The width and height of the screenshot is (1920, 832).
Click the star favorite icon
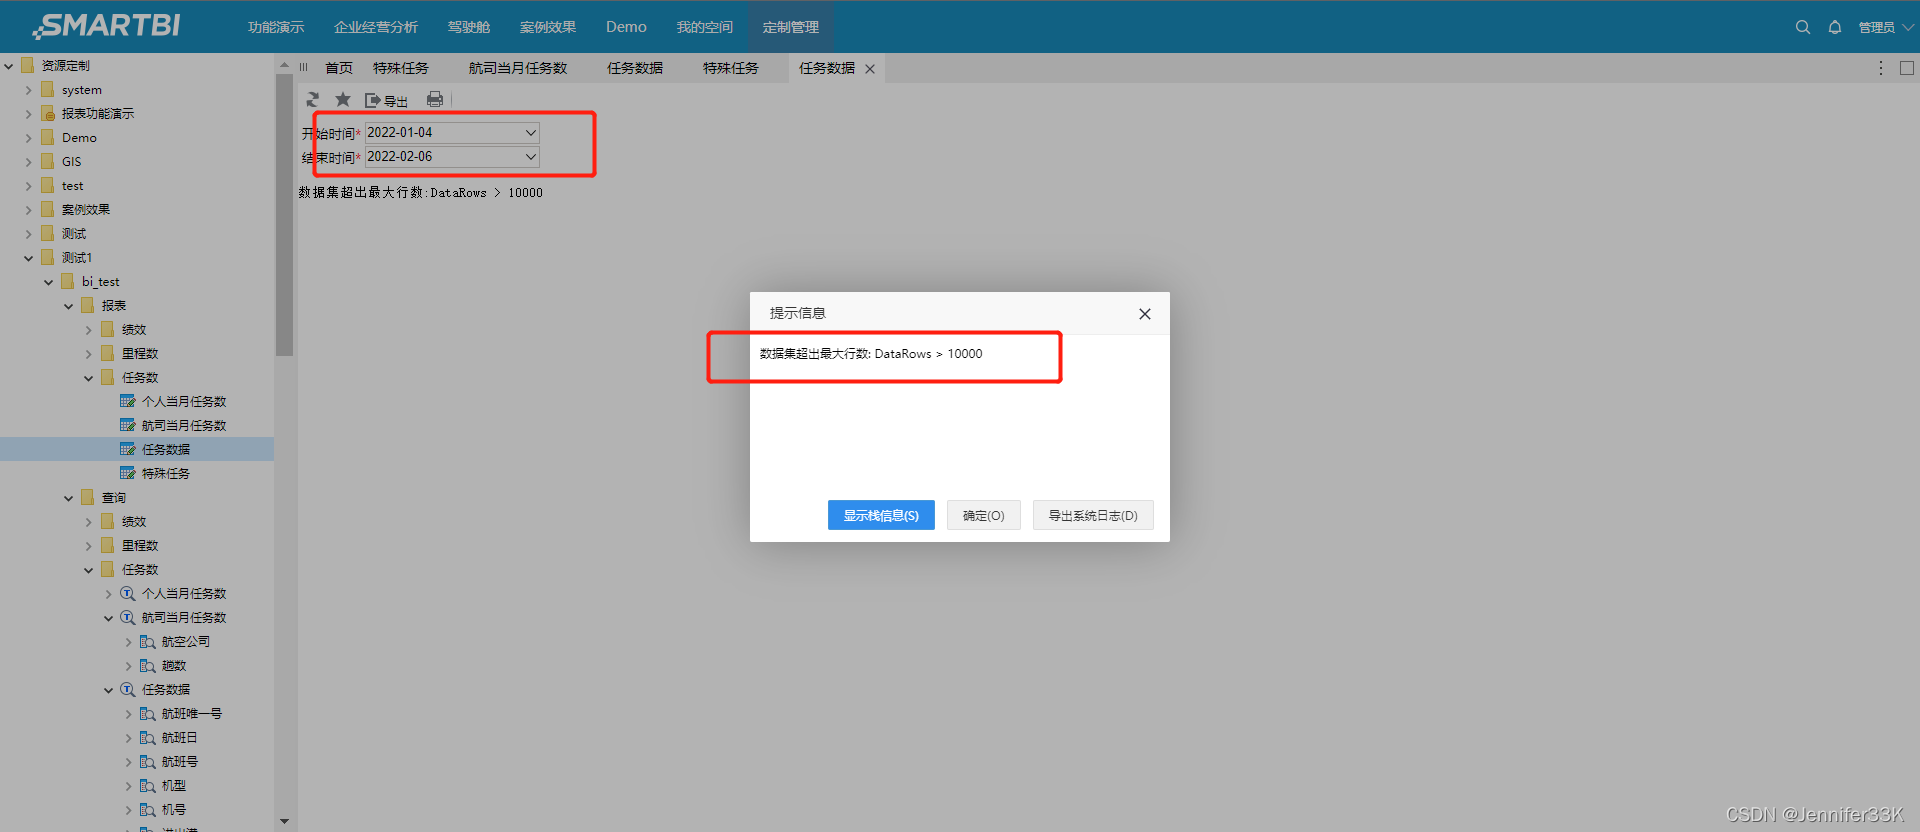343,99
